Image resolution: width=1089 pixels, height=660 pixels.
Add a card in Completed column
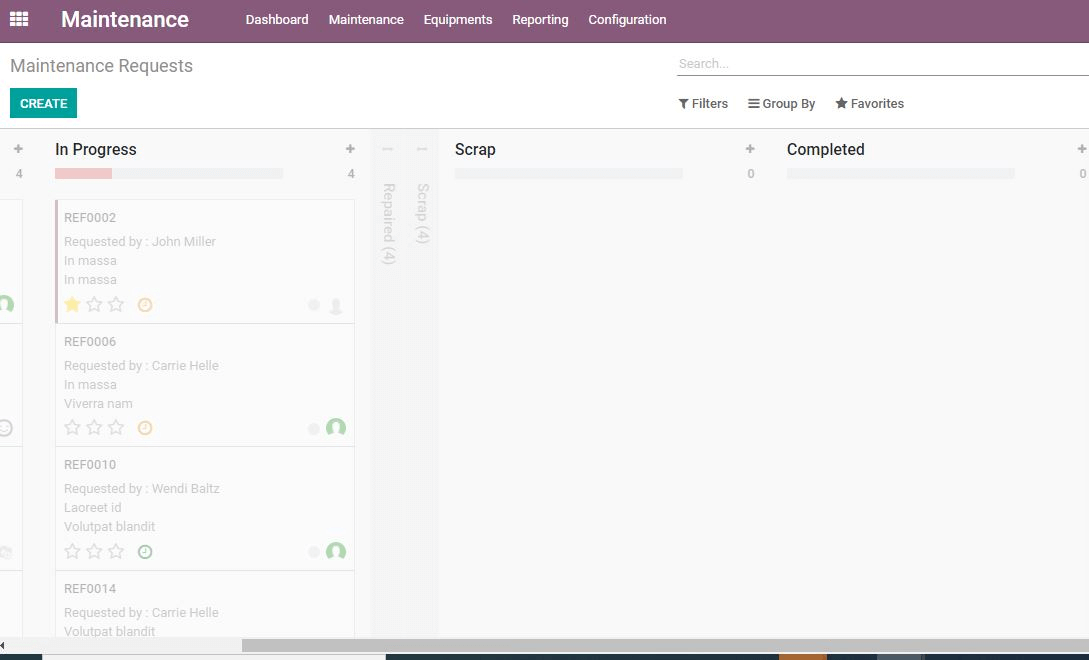point(1081,149)
